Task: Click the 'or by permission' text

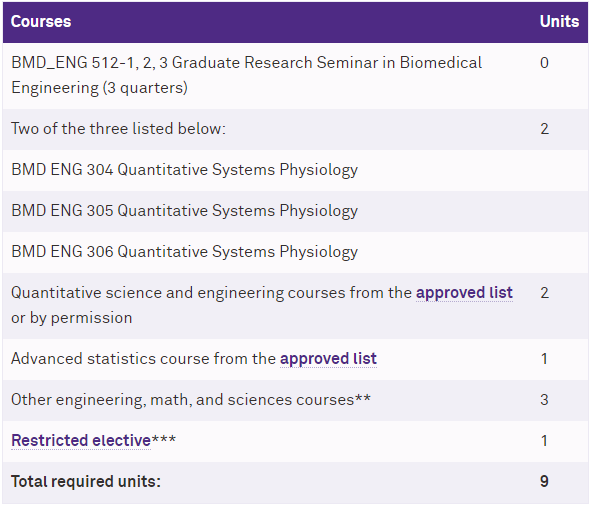Action: point(72,318)
